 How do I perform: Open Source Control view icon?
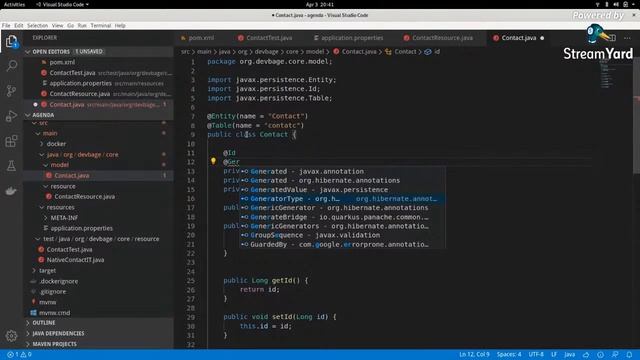(x=11, y=91)
